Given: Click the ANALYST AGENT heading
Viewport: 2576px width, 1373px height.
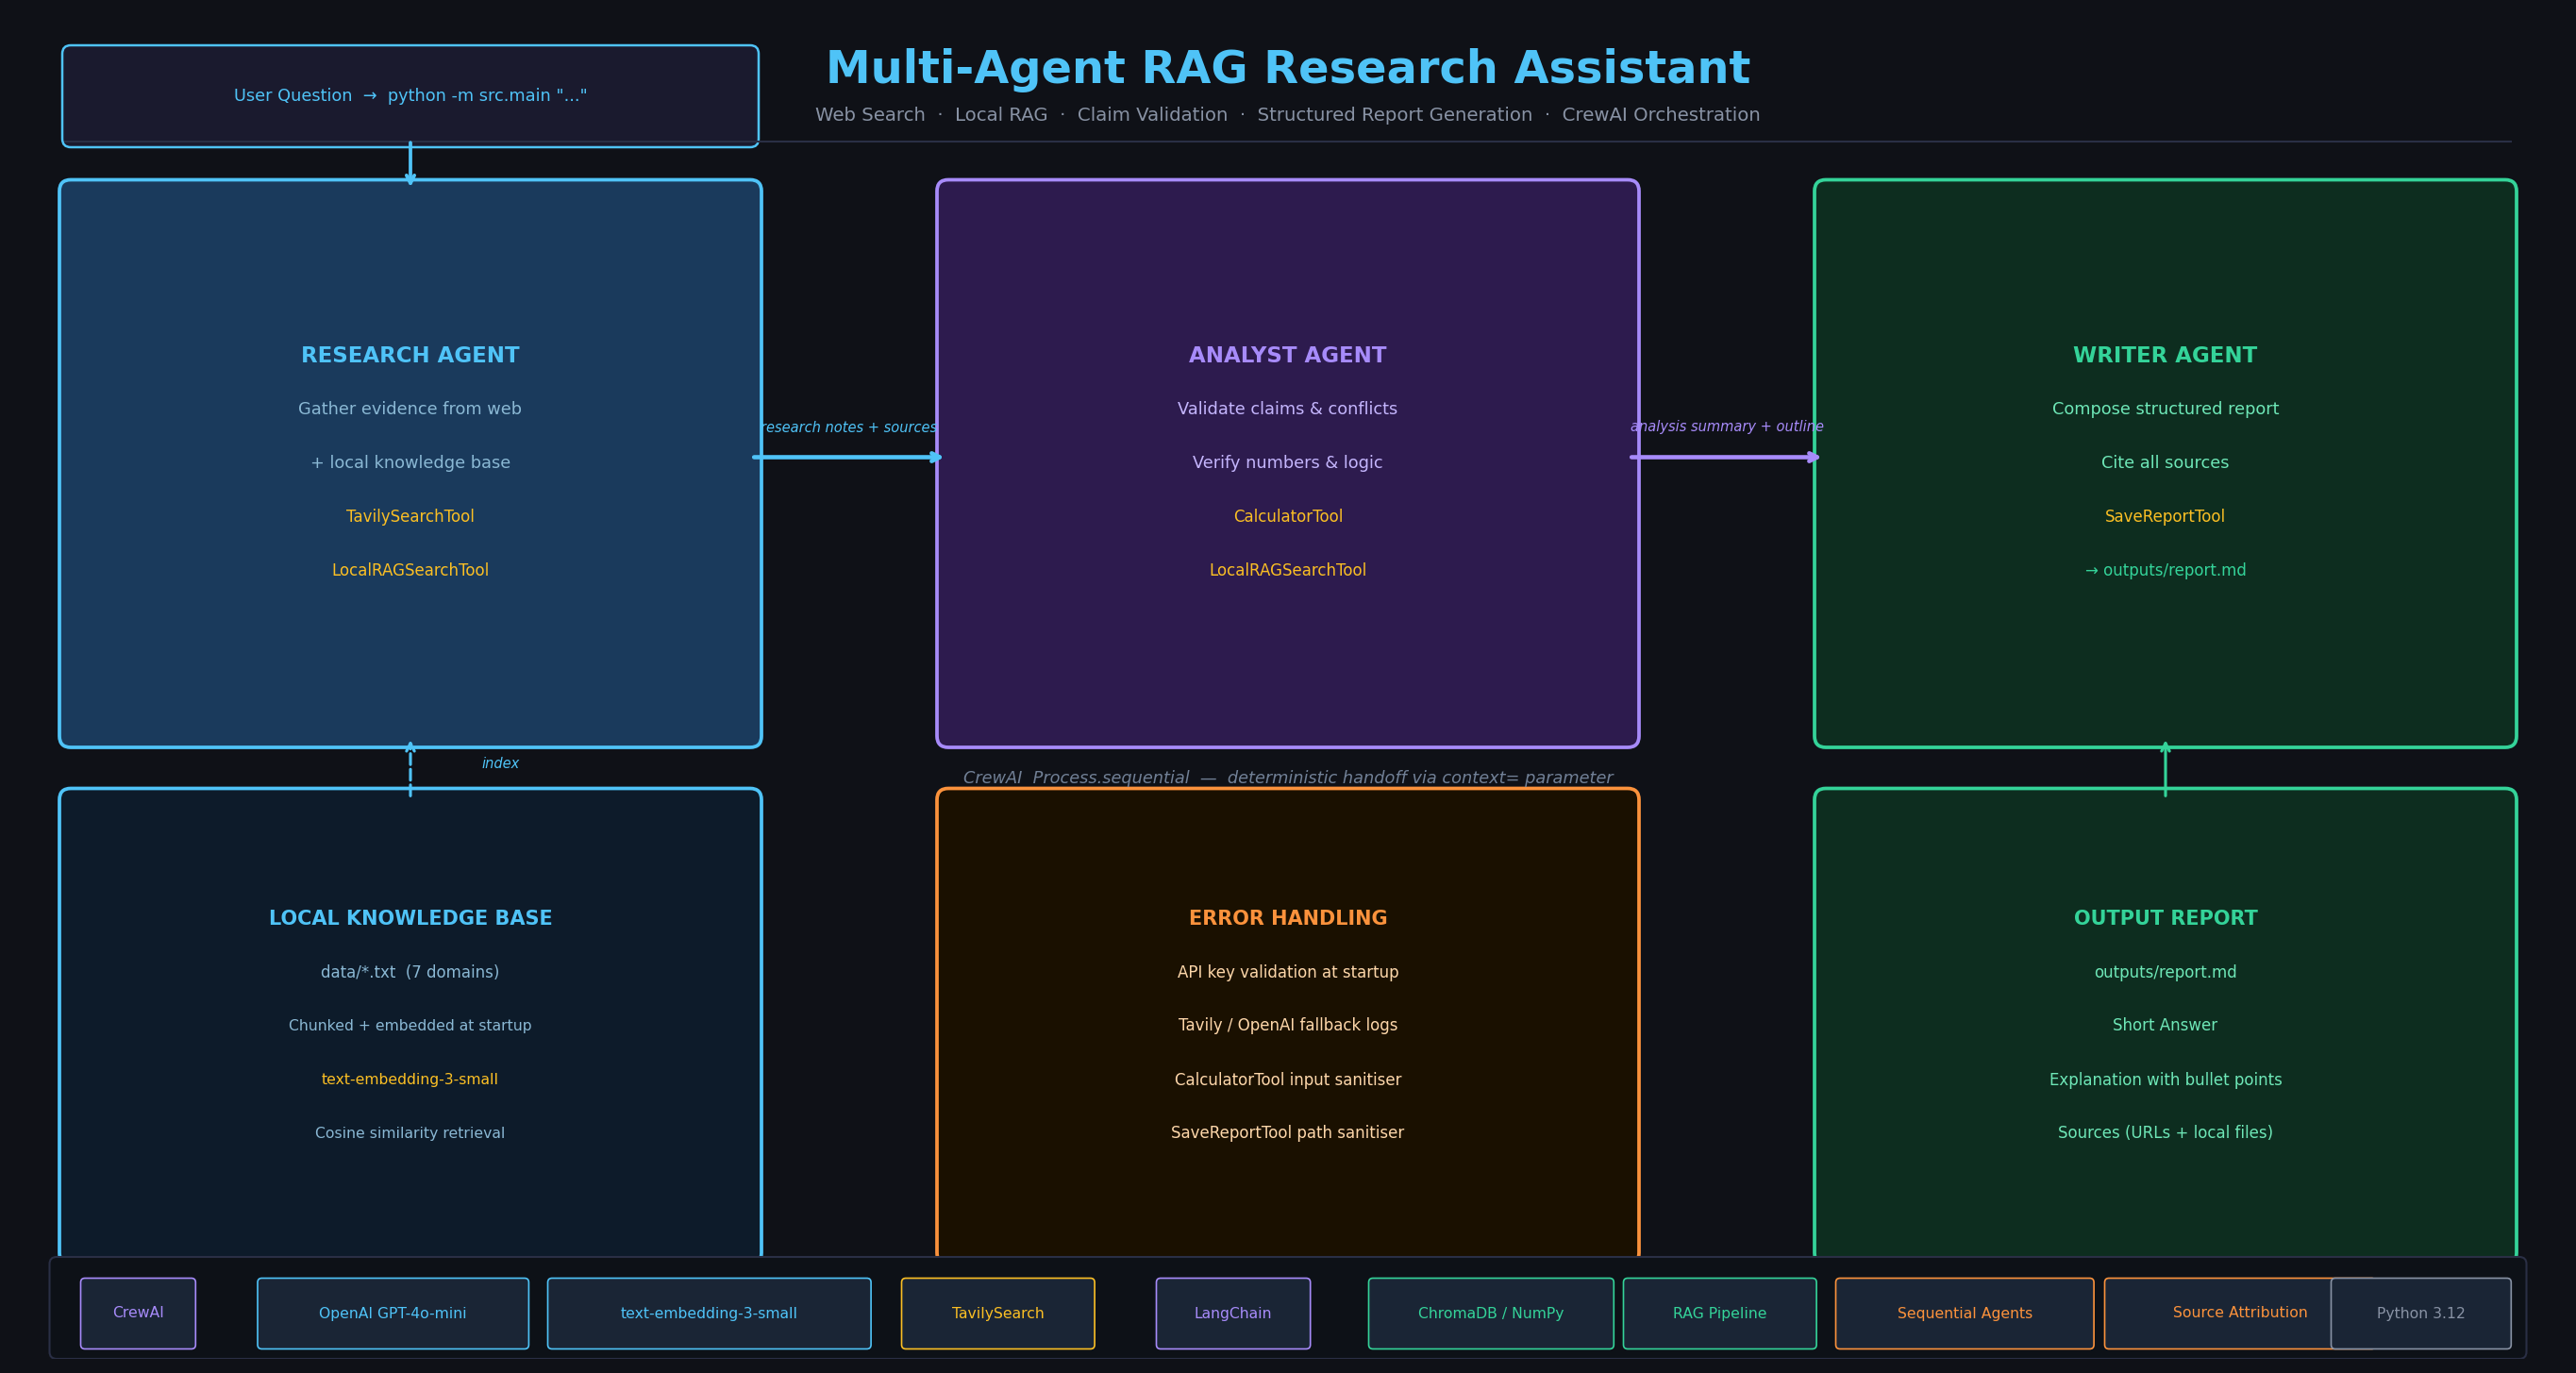Looking at the screenshot, I should 1287,355.
